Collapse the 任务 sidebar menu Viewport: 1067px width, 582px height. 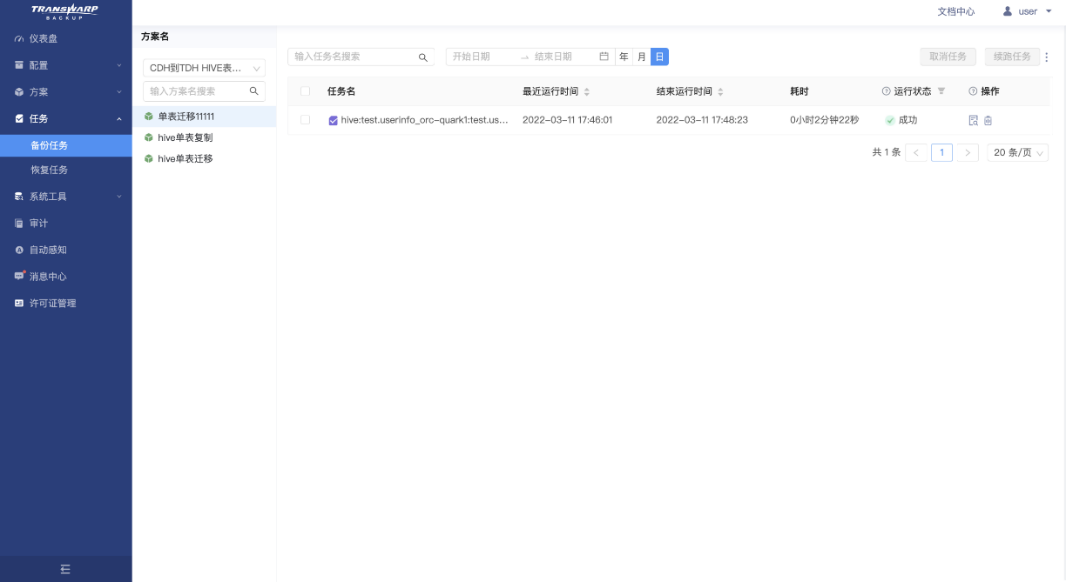(x=66, y=118)
